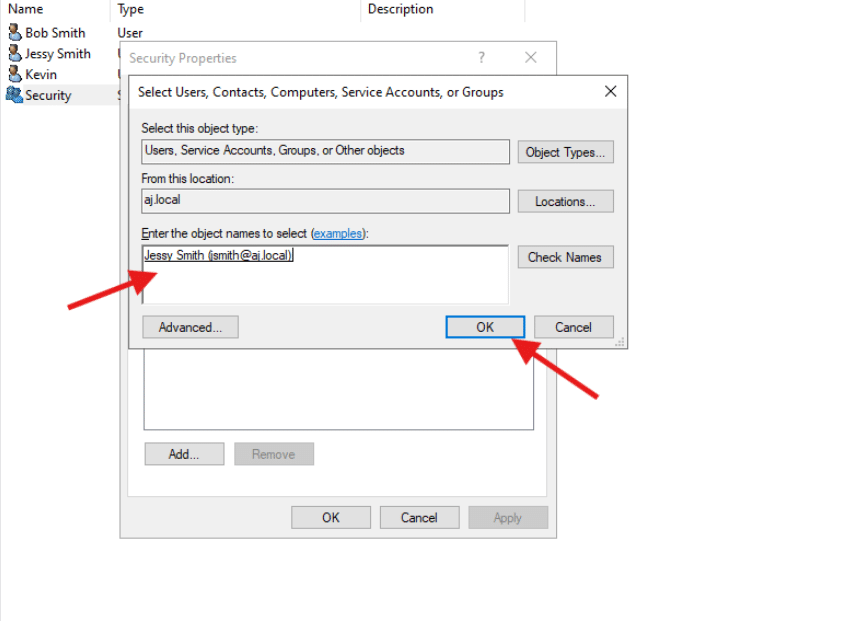Screen dimensions: 867x621
Task: Select the Kevin user icon
Action: tap(14, 75)
